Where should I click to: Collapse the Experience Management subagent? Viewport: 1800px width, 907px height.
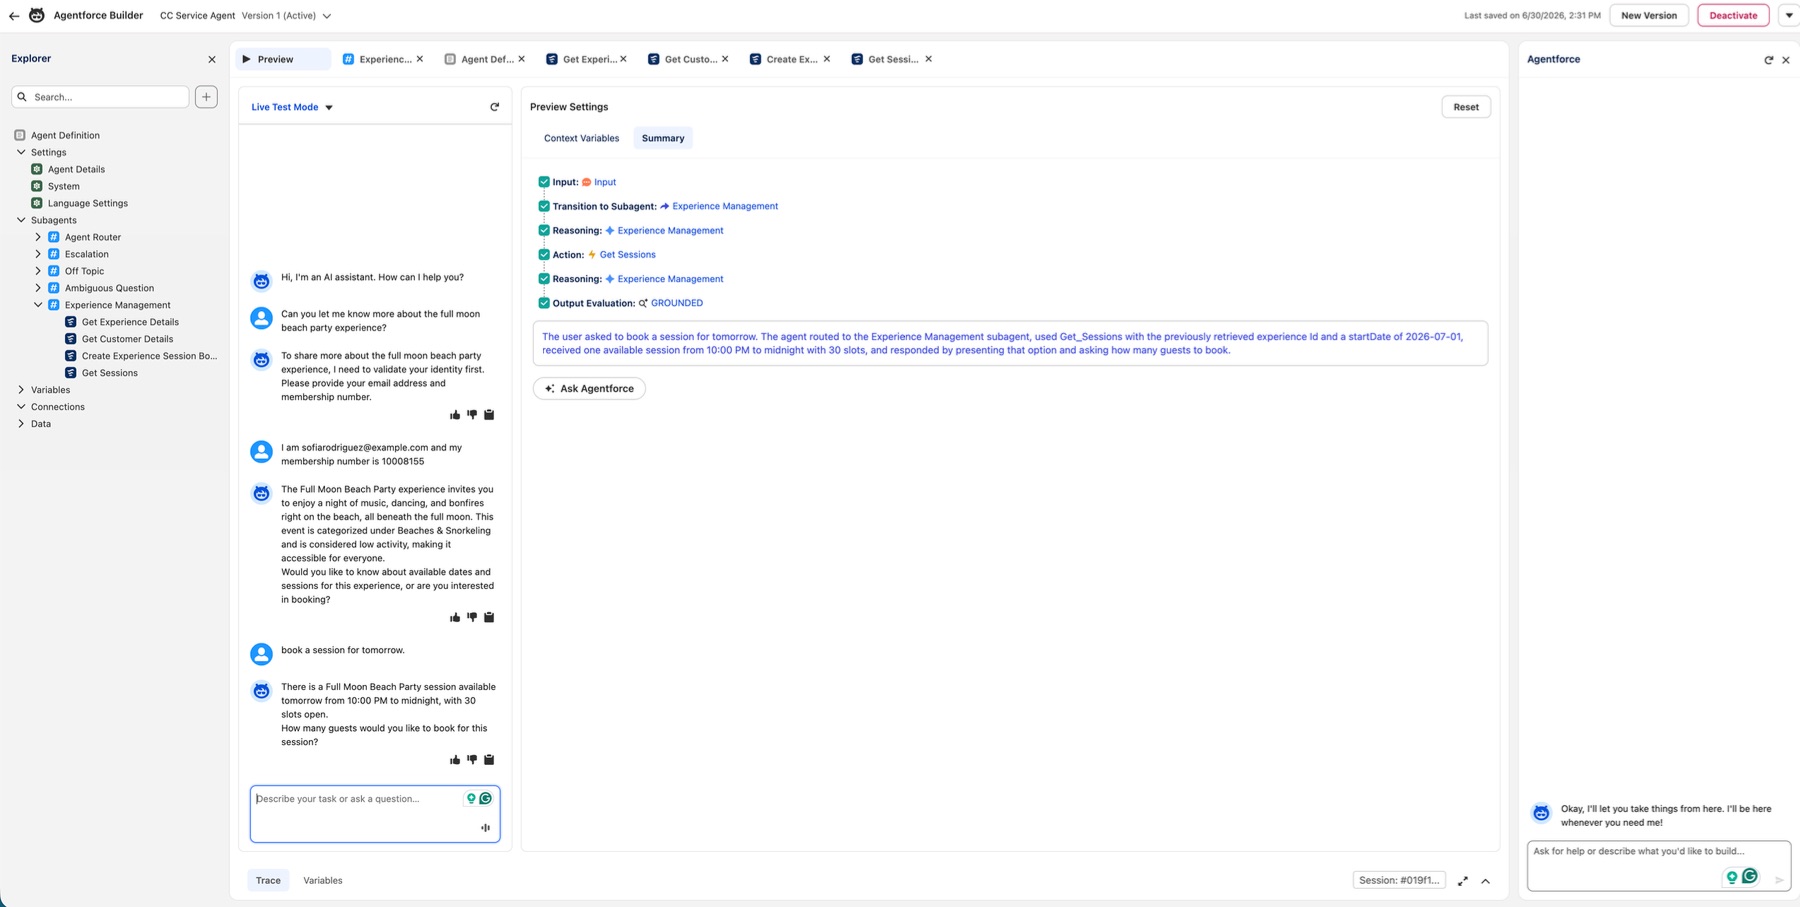[38, 305]
